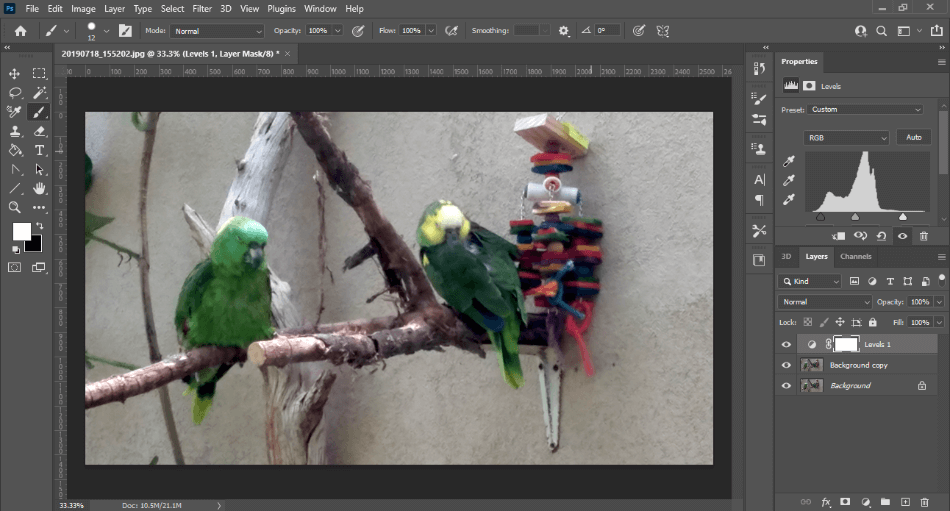Select the Magic Wand tool

(x=39, y=93)
